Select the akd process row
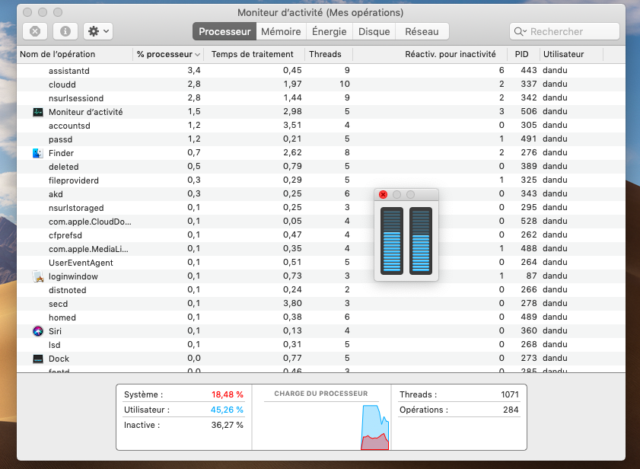The height and width of the screenshot is (469, 640). pos(321,194)
